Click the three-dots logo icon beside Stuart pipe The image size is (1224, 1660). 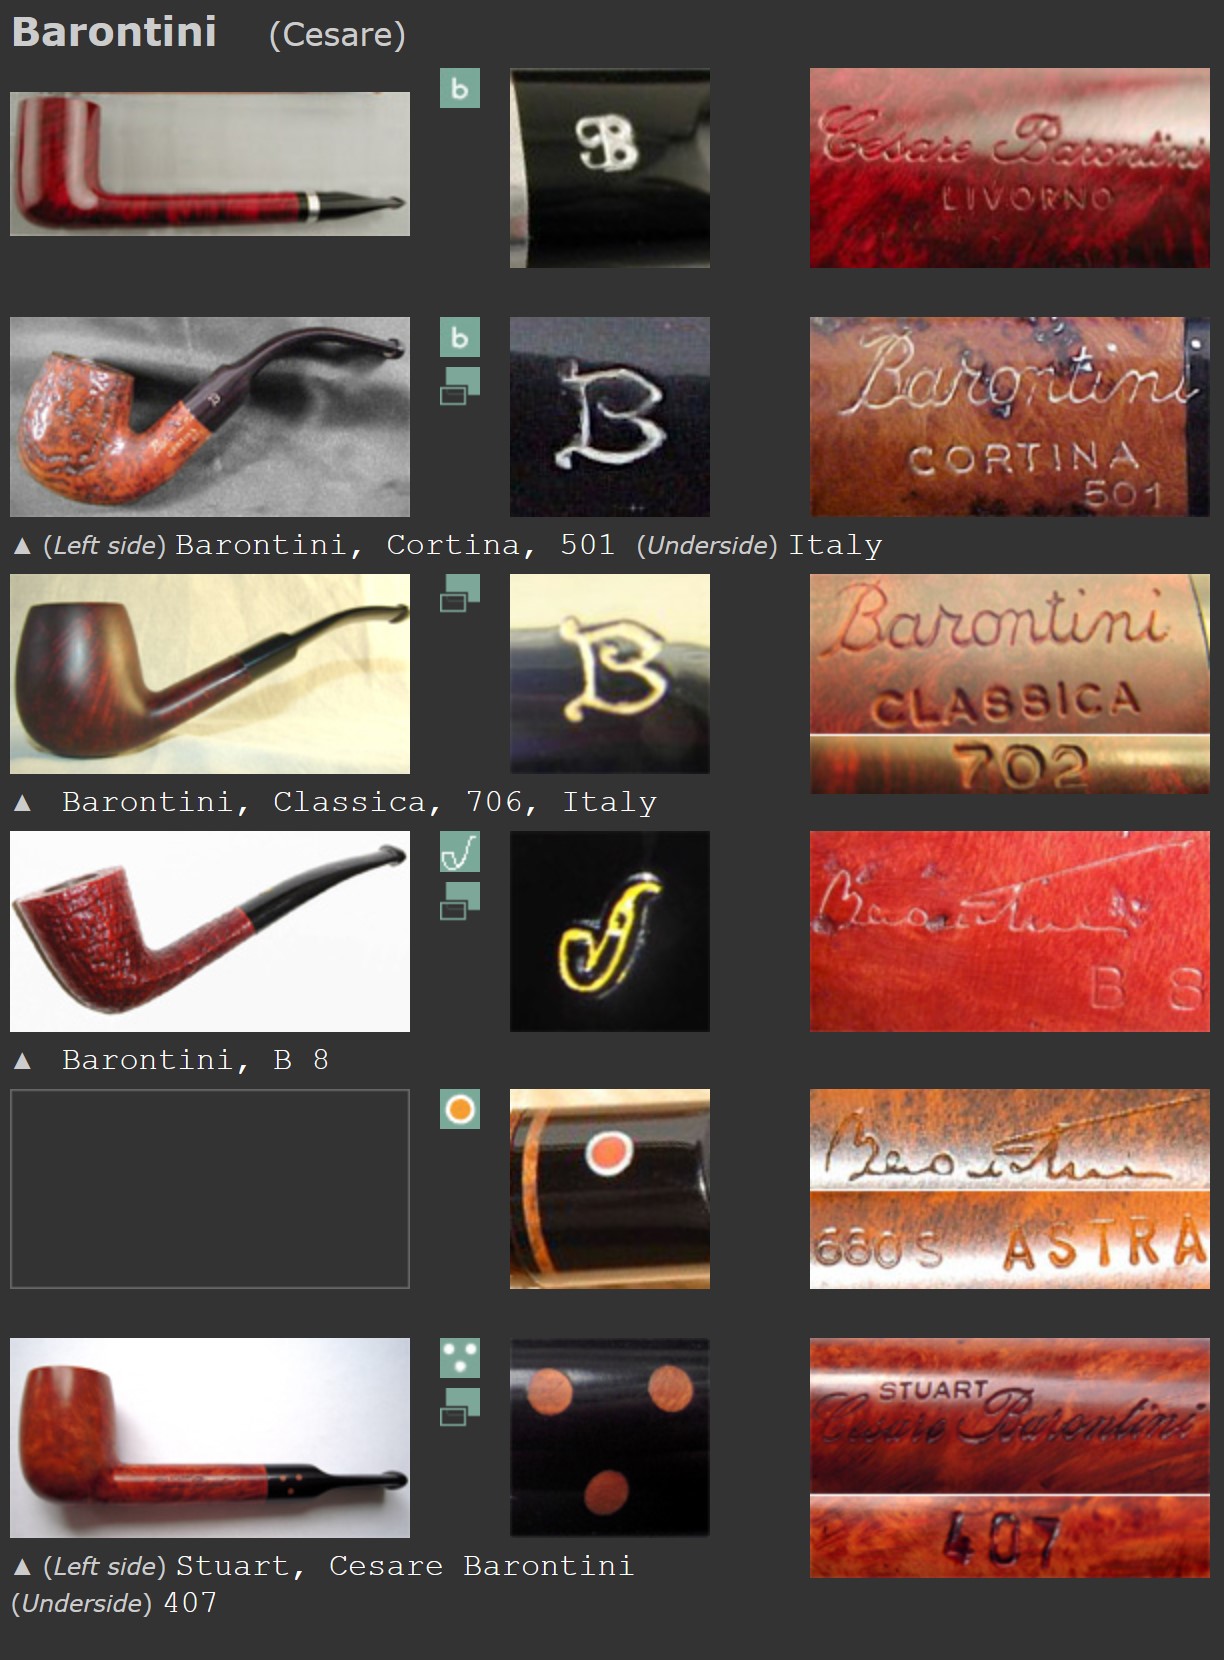click(460, 1358)
